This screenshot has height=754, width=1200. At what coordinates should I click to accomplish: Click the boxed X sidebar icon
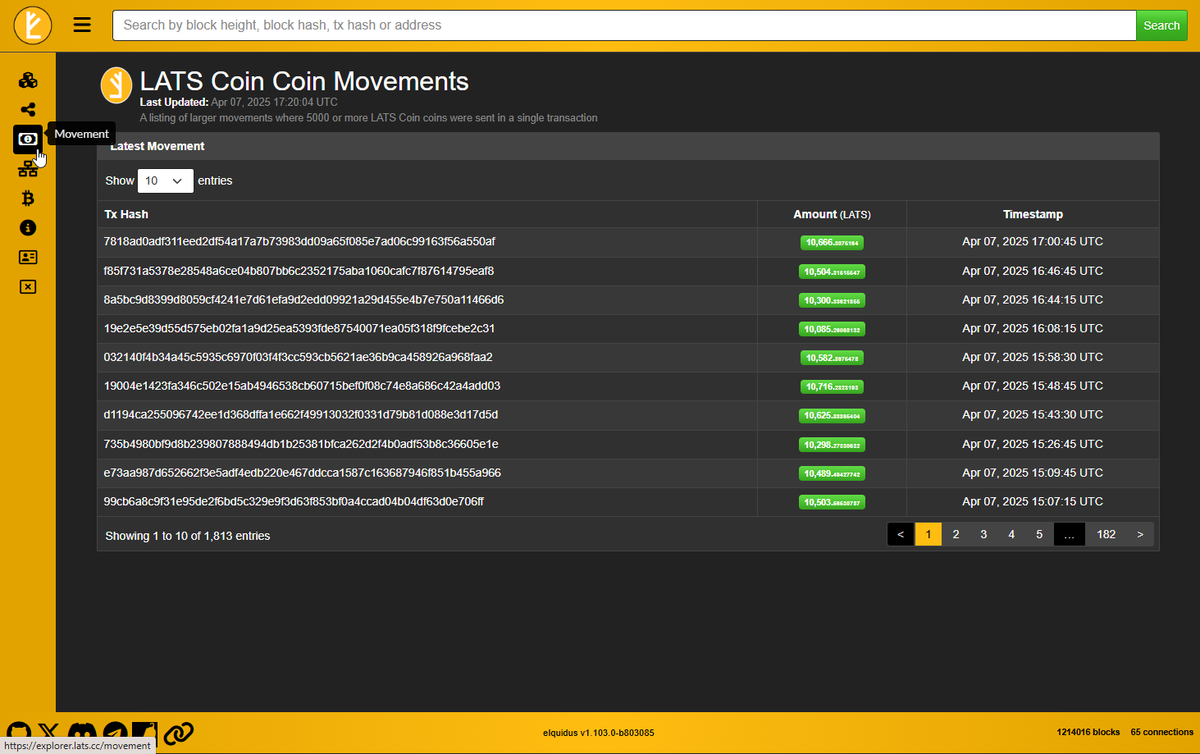coord(28,287)
